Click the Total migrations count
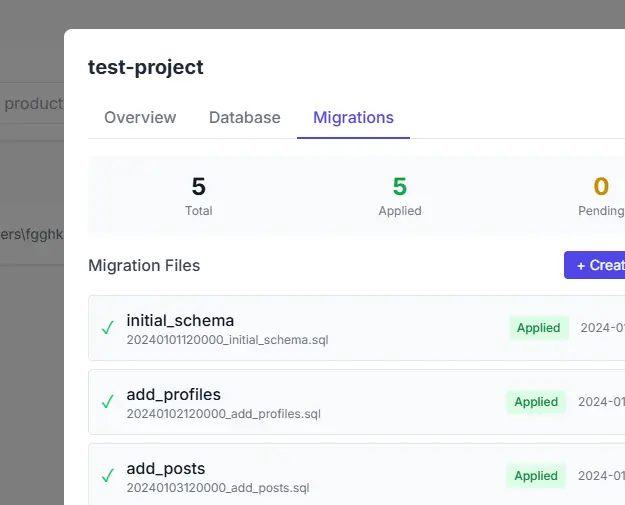 pos(199,187)
